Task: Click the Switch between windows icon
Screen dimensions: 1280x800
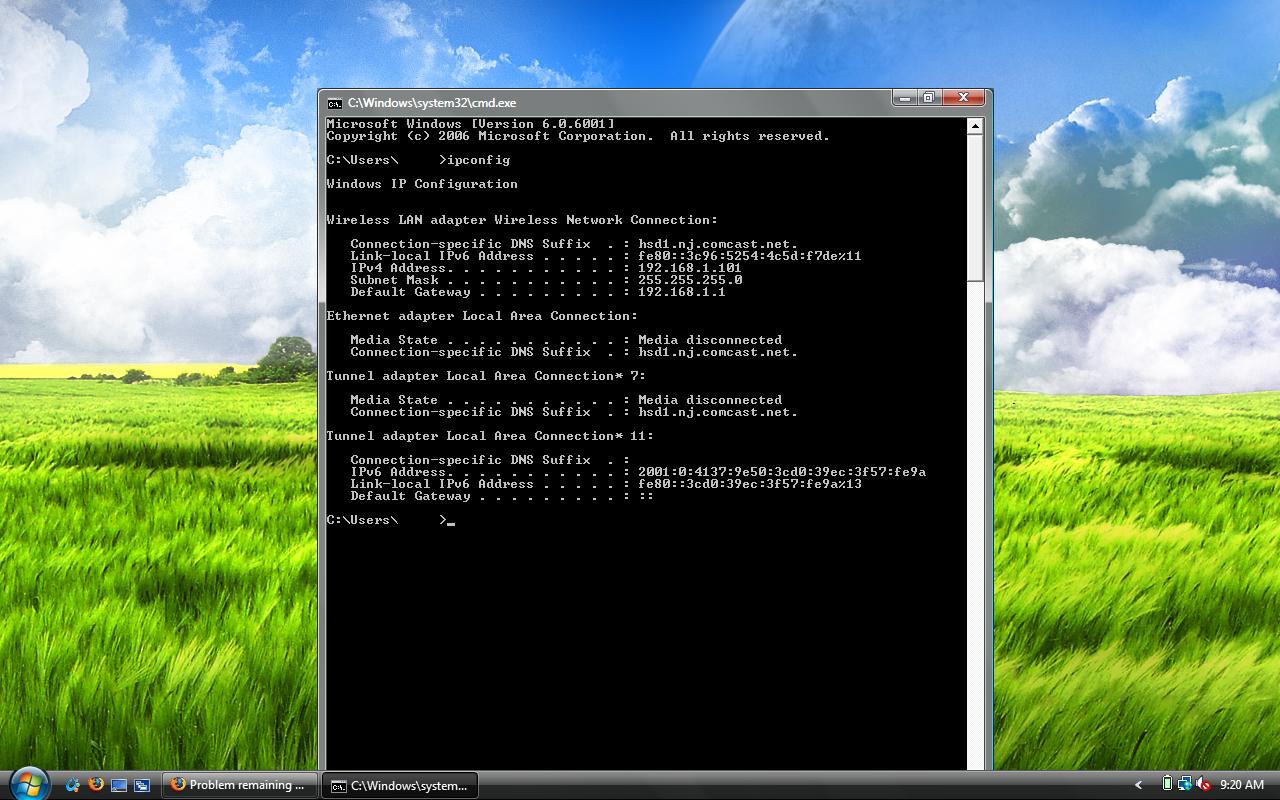Action: [142, 785]
